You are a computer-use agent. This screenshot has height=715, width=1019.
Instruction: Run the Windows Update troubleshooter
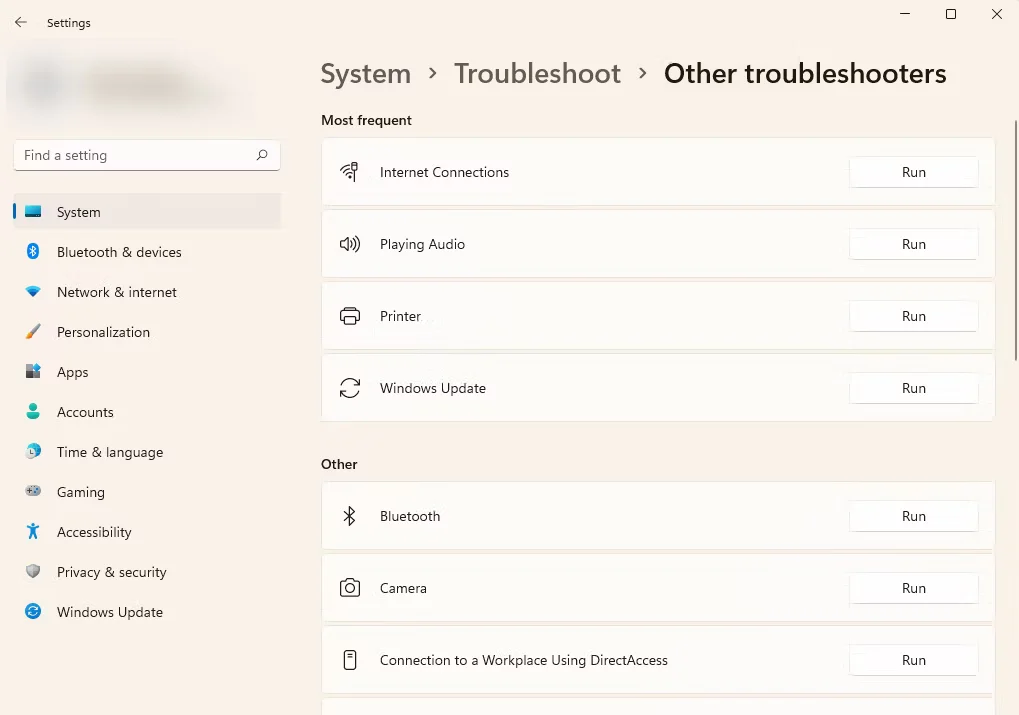coord(913,388)
